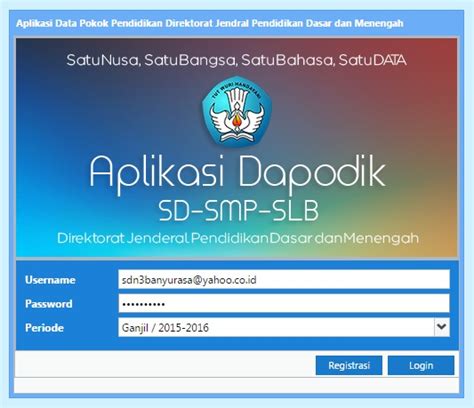Click the window title Aplikasi Data Pokok Pendidikan
The width and height of the screenshot is (474, 408).
point(210,23)
